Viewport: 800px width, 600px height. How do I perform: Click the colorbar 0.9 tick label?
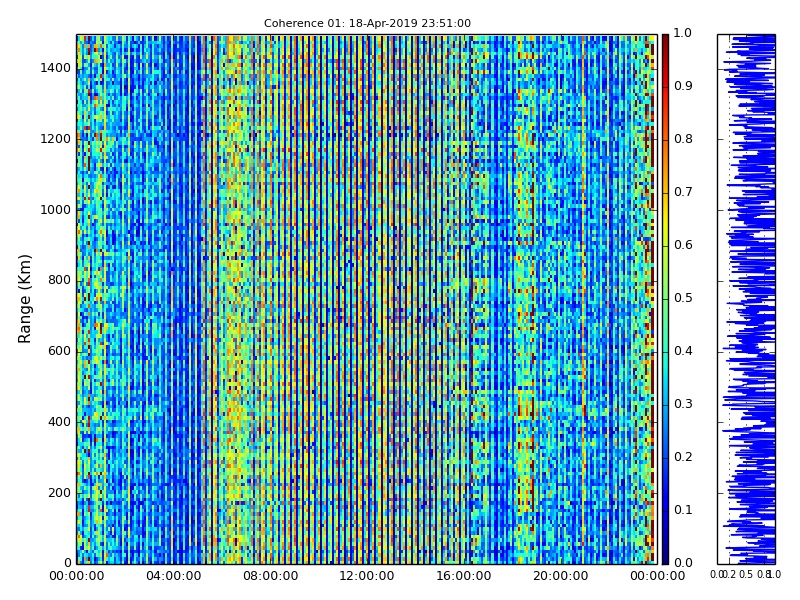click(683, 86)
